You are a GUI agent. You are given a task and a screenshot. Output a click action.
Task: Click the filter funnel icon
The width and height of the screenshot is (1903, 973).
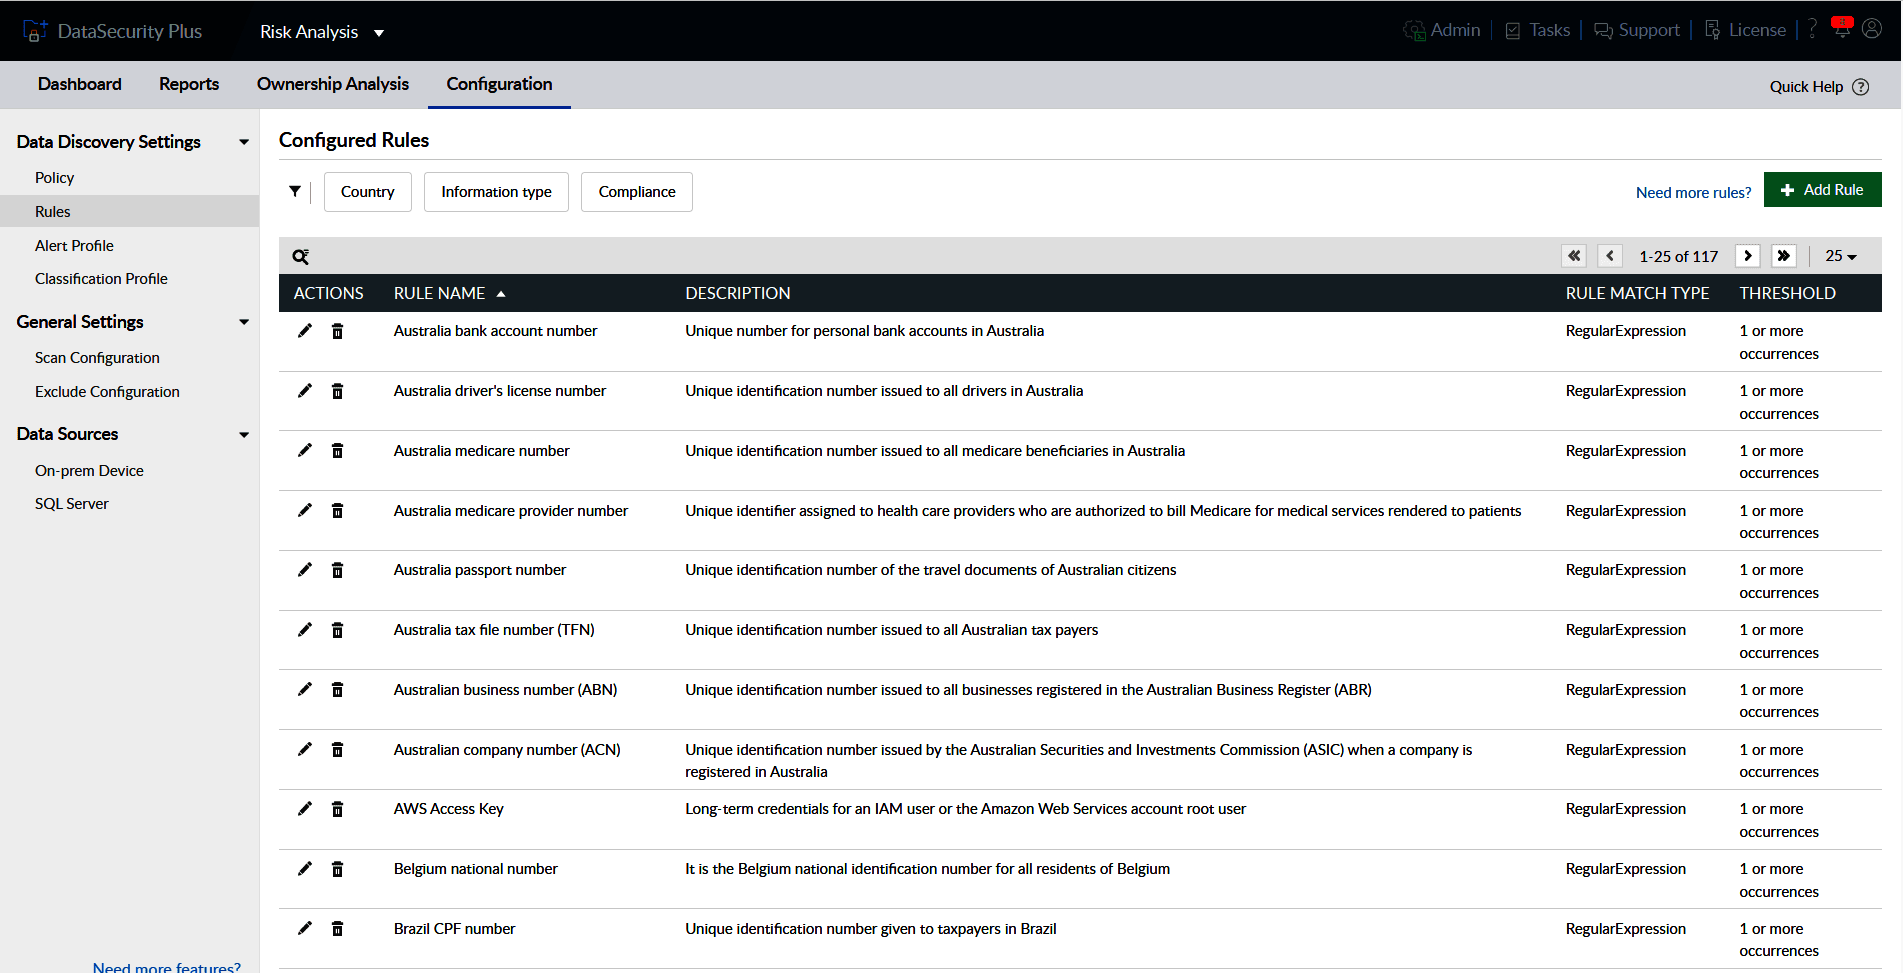tap(295, 191)
